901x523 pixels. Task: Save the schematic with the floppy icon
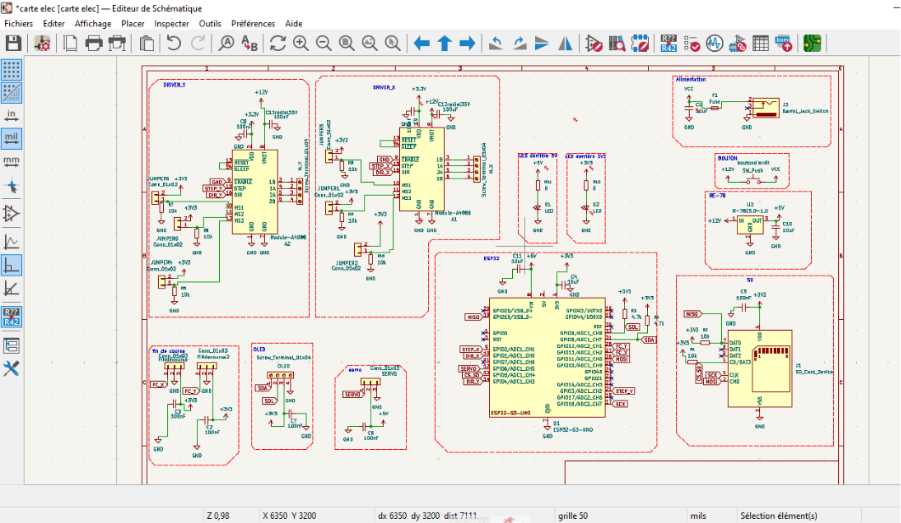point(13,43)
